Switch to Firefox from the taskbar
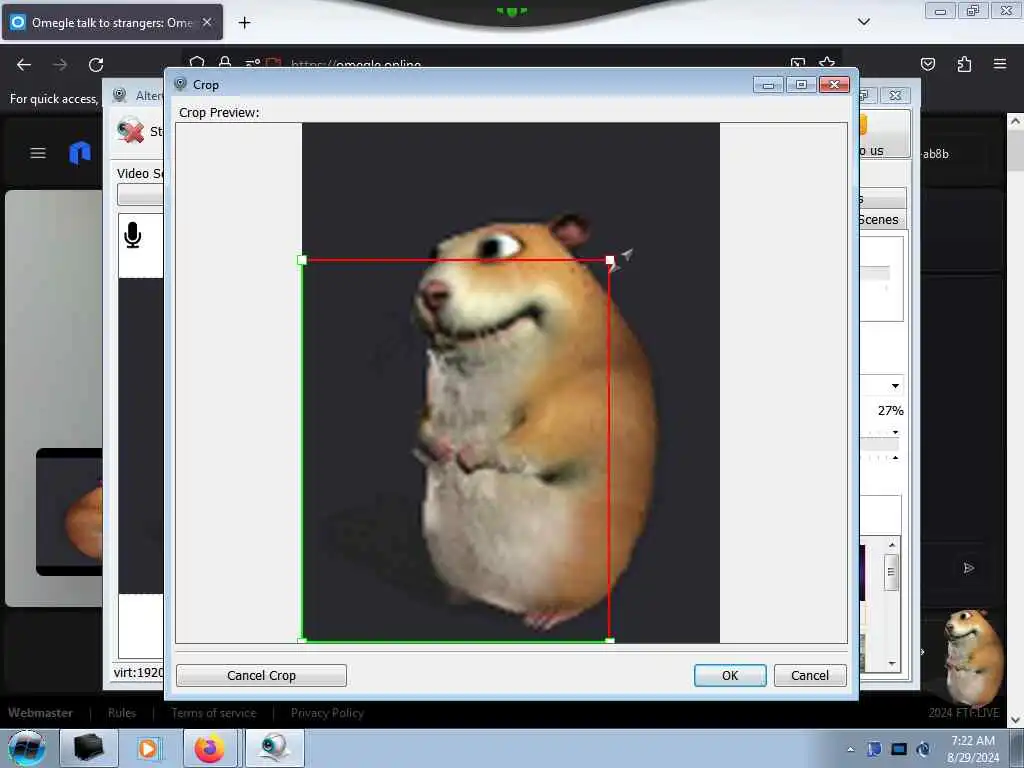The height and width of the screenshot is (768, 1024). click(x=210, y=748)
